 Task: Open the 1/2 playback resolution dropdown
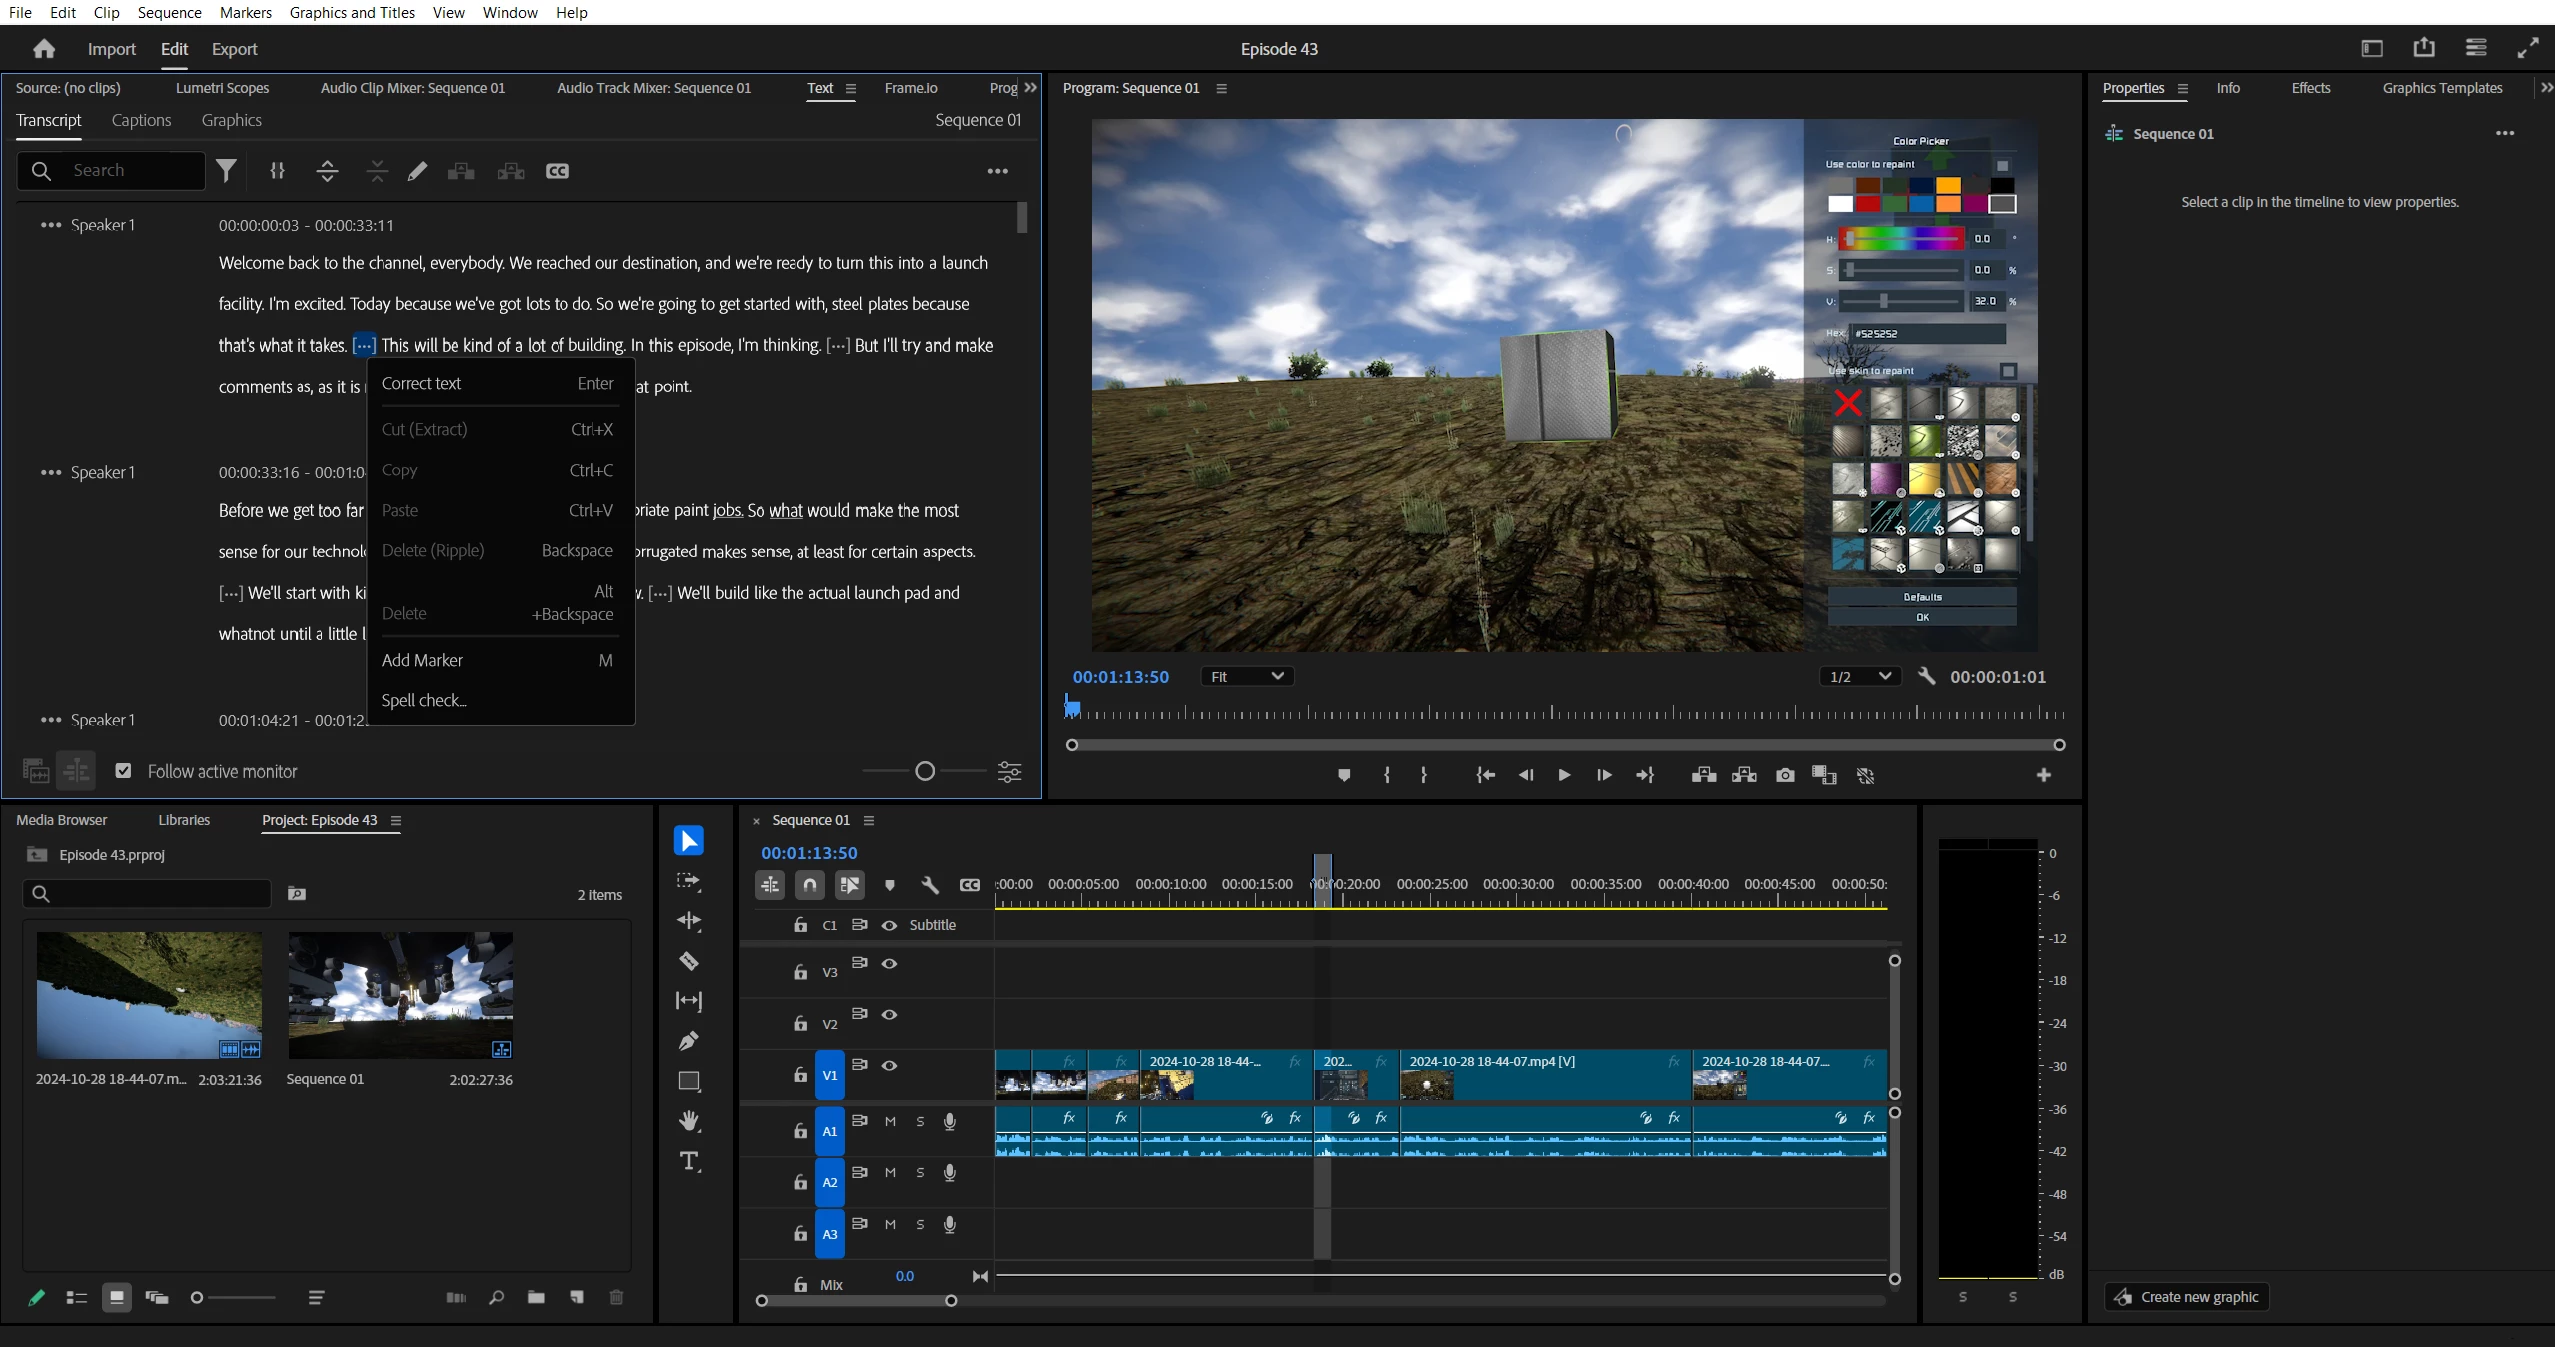point(1859,677)
